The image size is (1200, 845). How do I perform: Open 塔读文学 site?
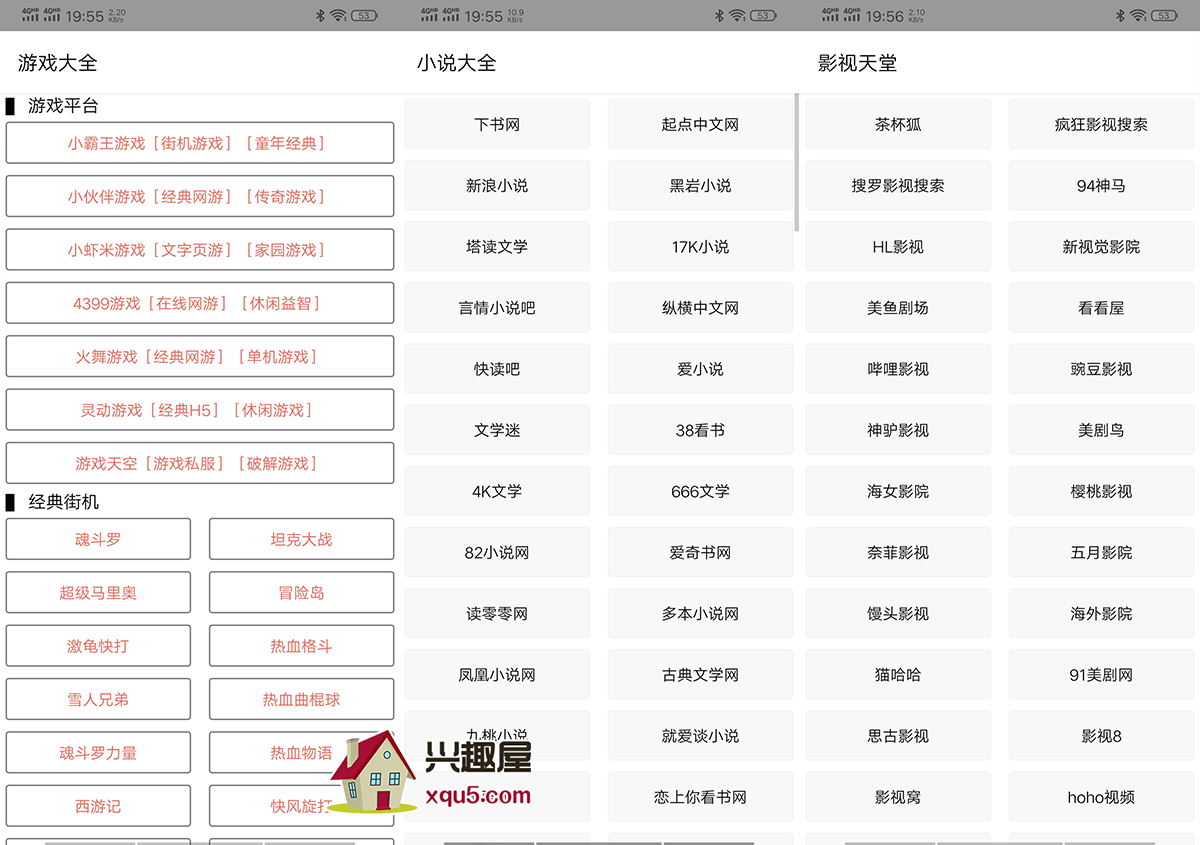[497, 246]
